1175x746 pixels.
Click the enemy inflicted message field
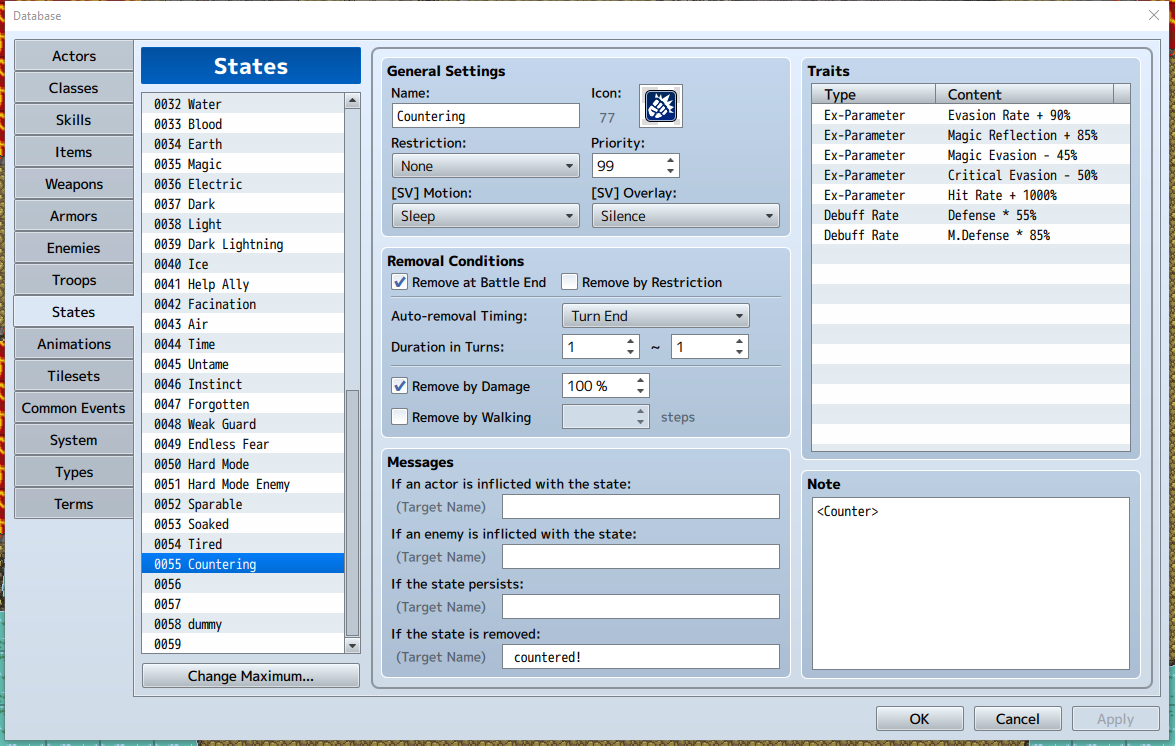(x=640, y=557)
